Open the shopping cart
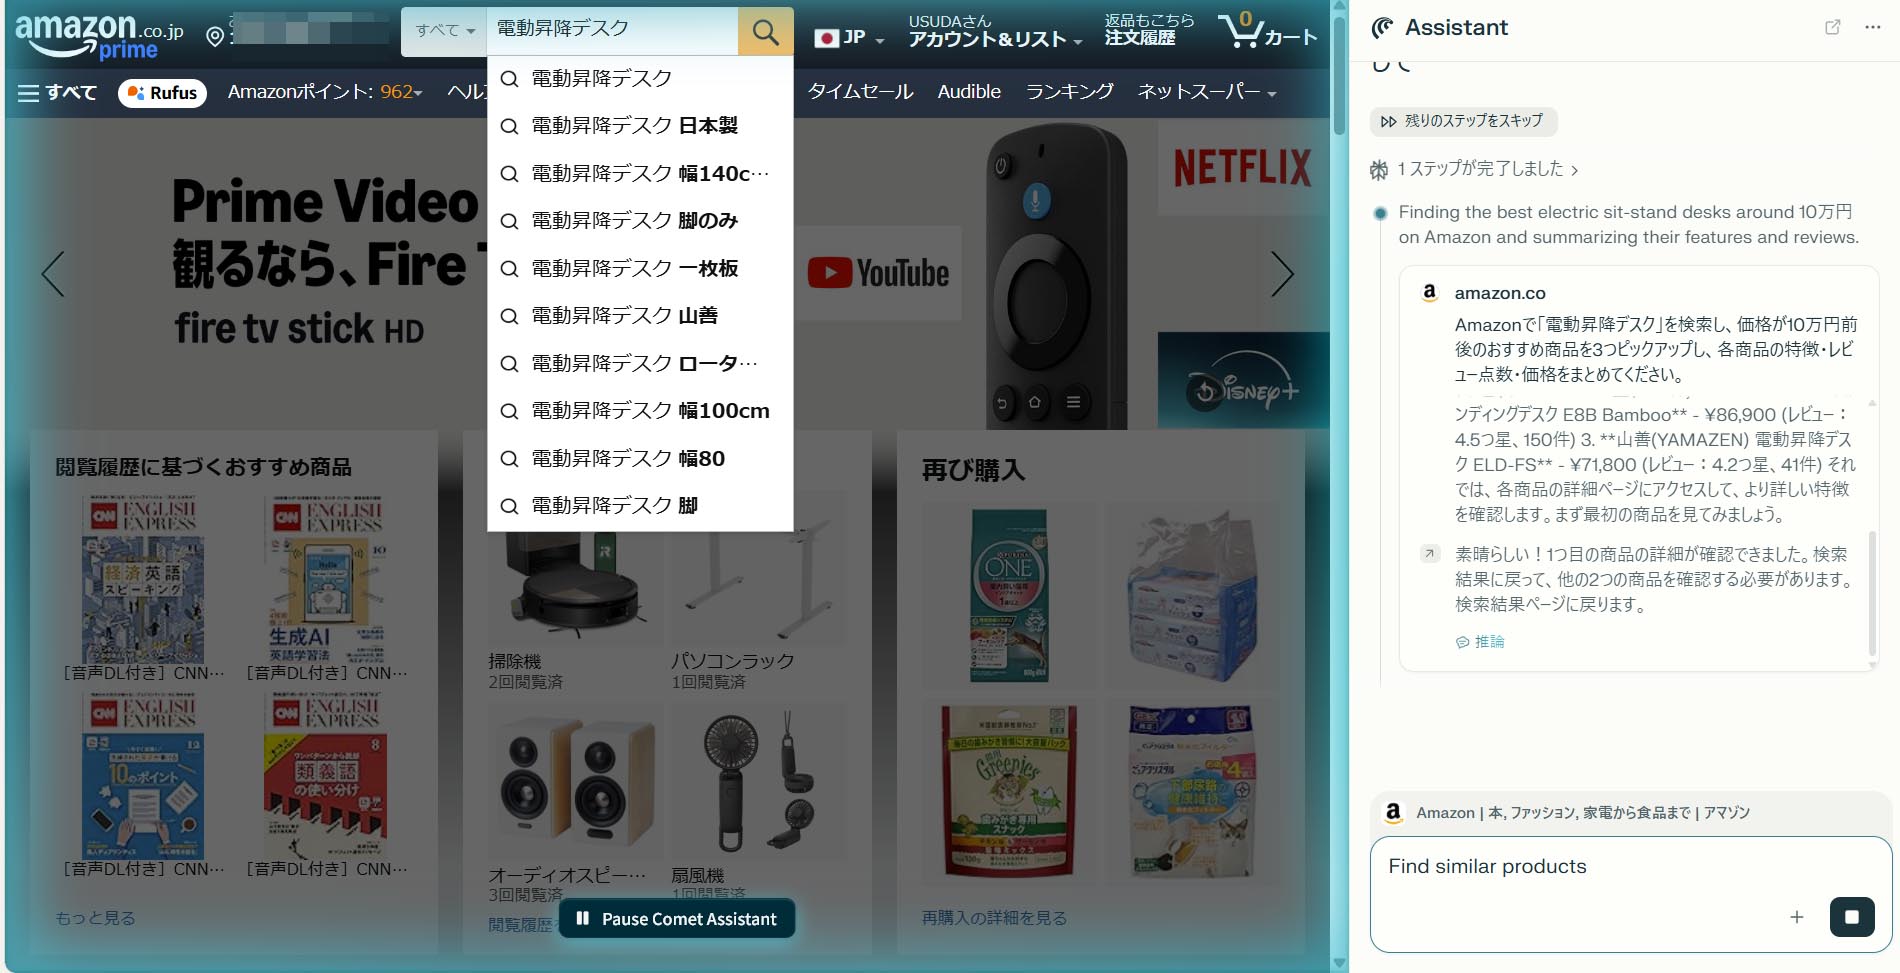 1267,32
